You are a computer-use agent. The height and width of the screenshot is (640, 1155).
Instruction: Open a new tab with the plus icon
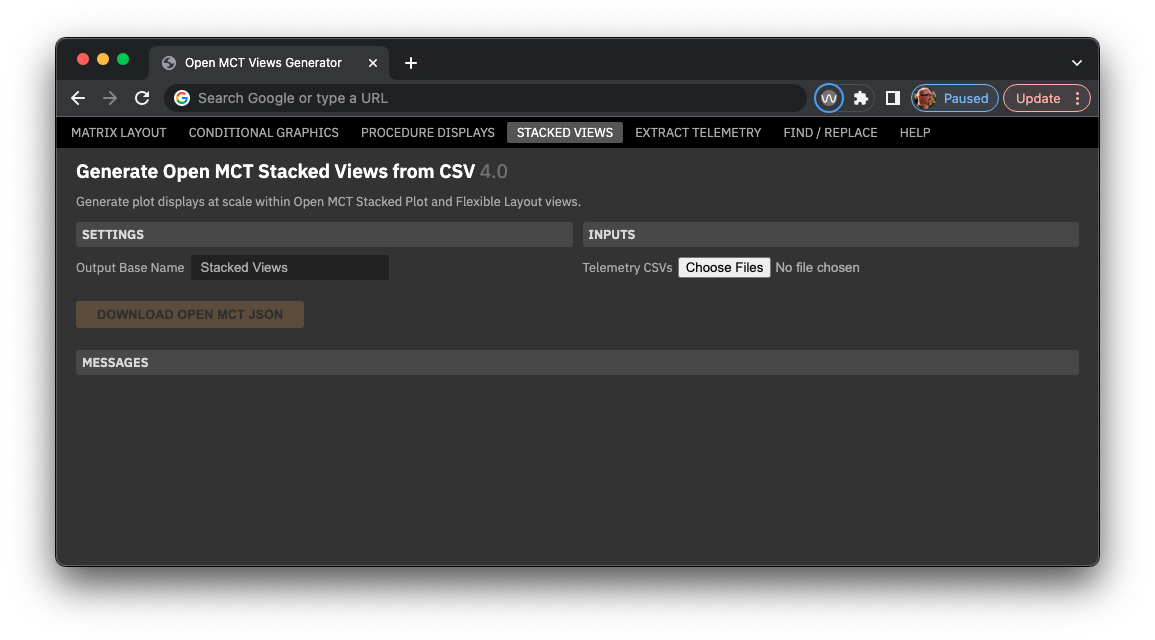click(411, 63)
